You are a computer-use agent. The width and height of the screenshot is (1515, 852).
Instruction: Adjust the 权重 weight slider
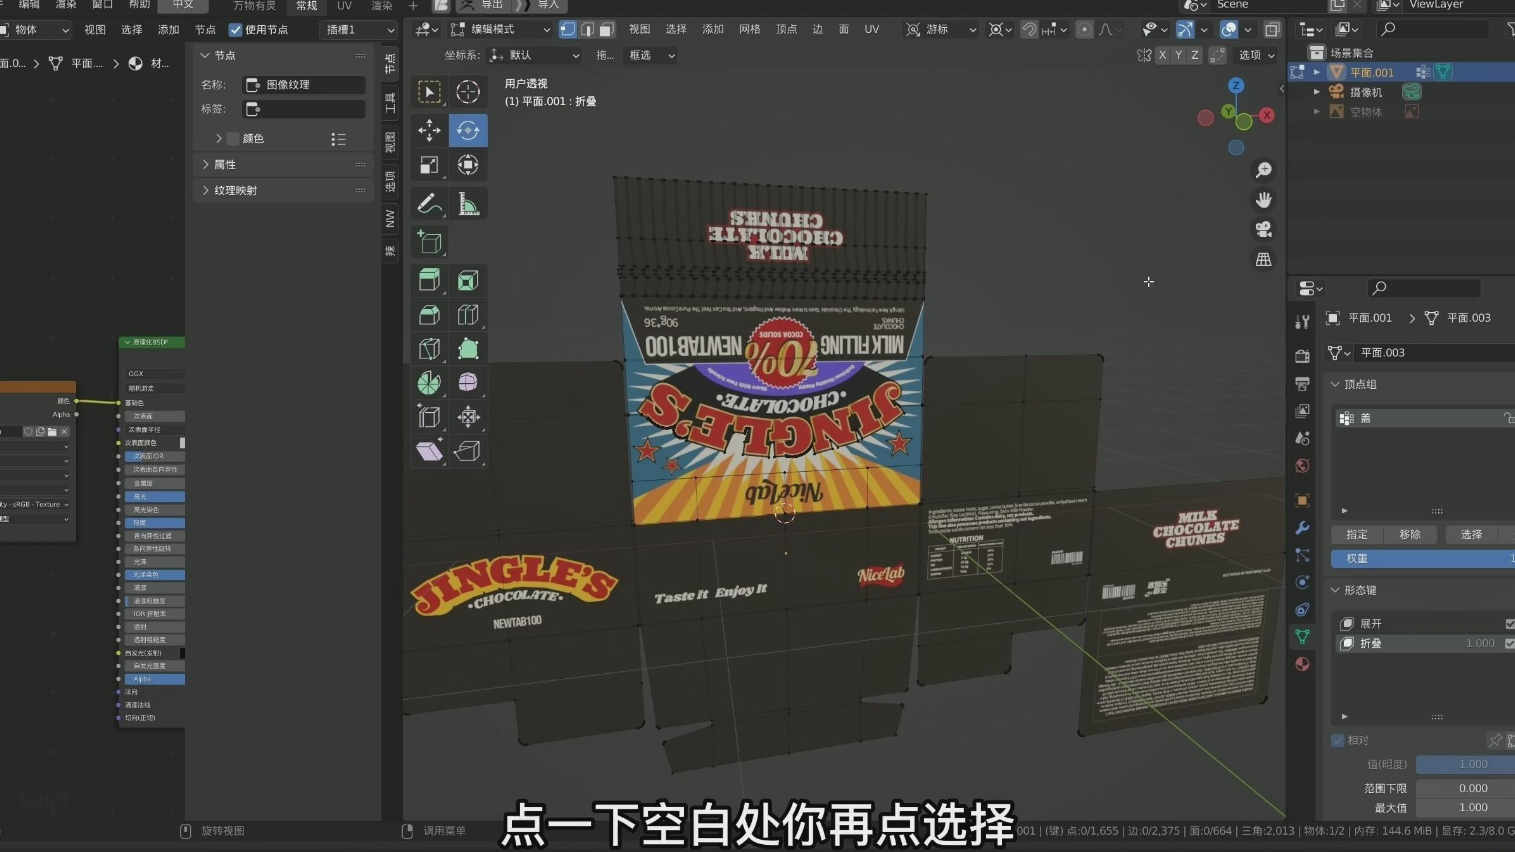[1423, 559]
